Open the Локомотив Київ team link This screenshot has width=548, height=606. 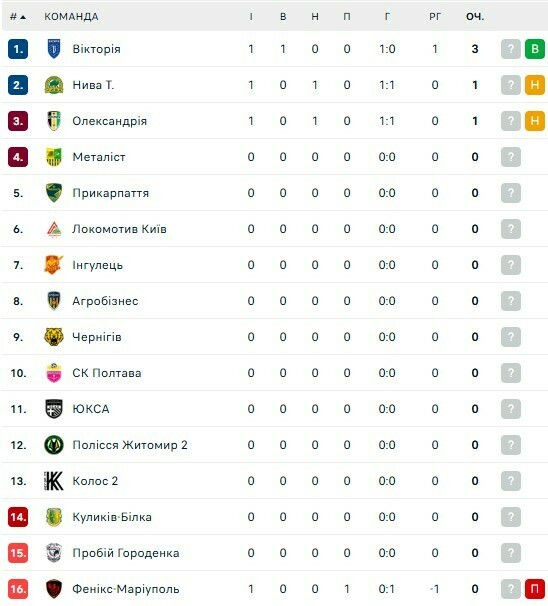[119, 229]
